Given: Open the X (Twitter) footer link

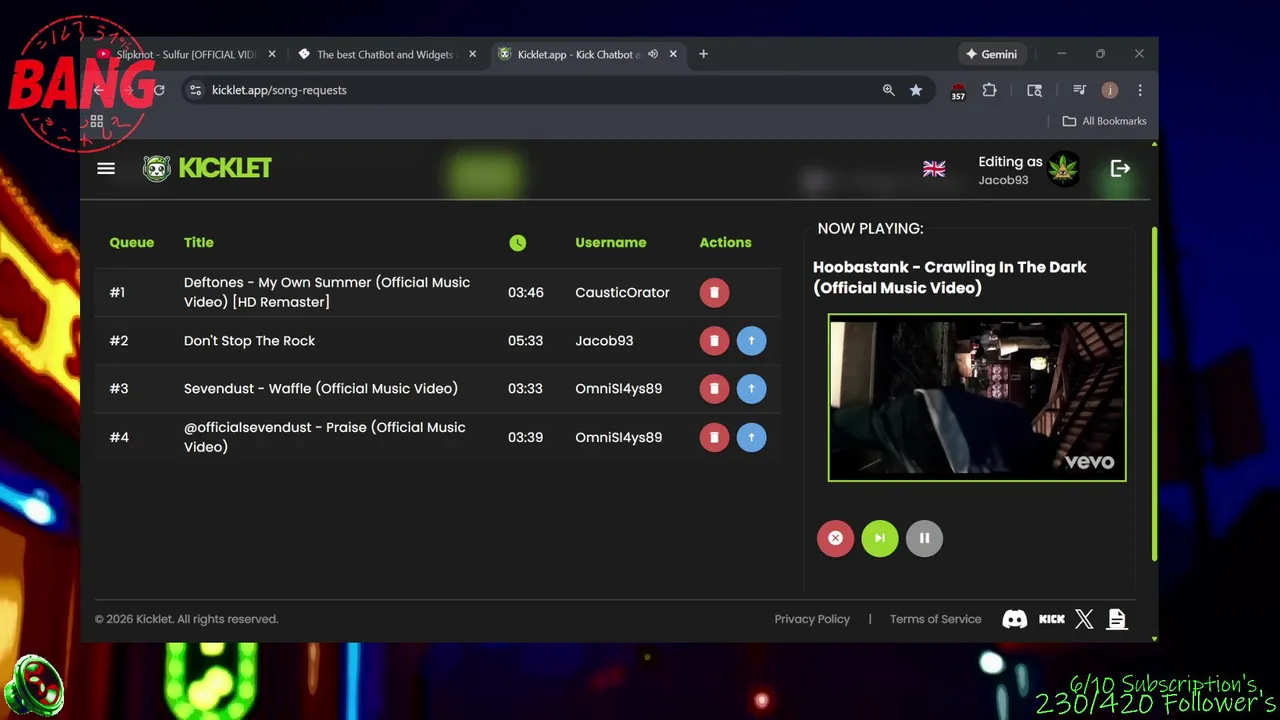Looking at the screenshot, I should tap(1084, 619).
